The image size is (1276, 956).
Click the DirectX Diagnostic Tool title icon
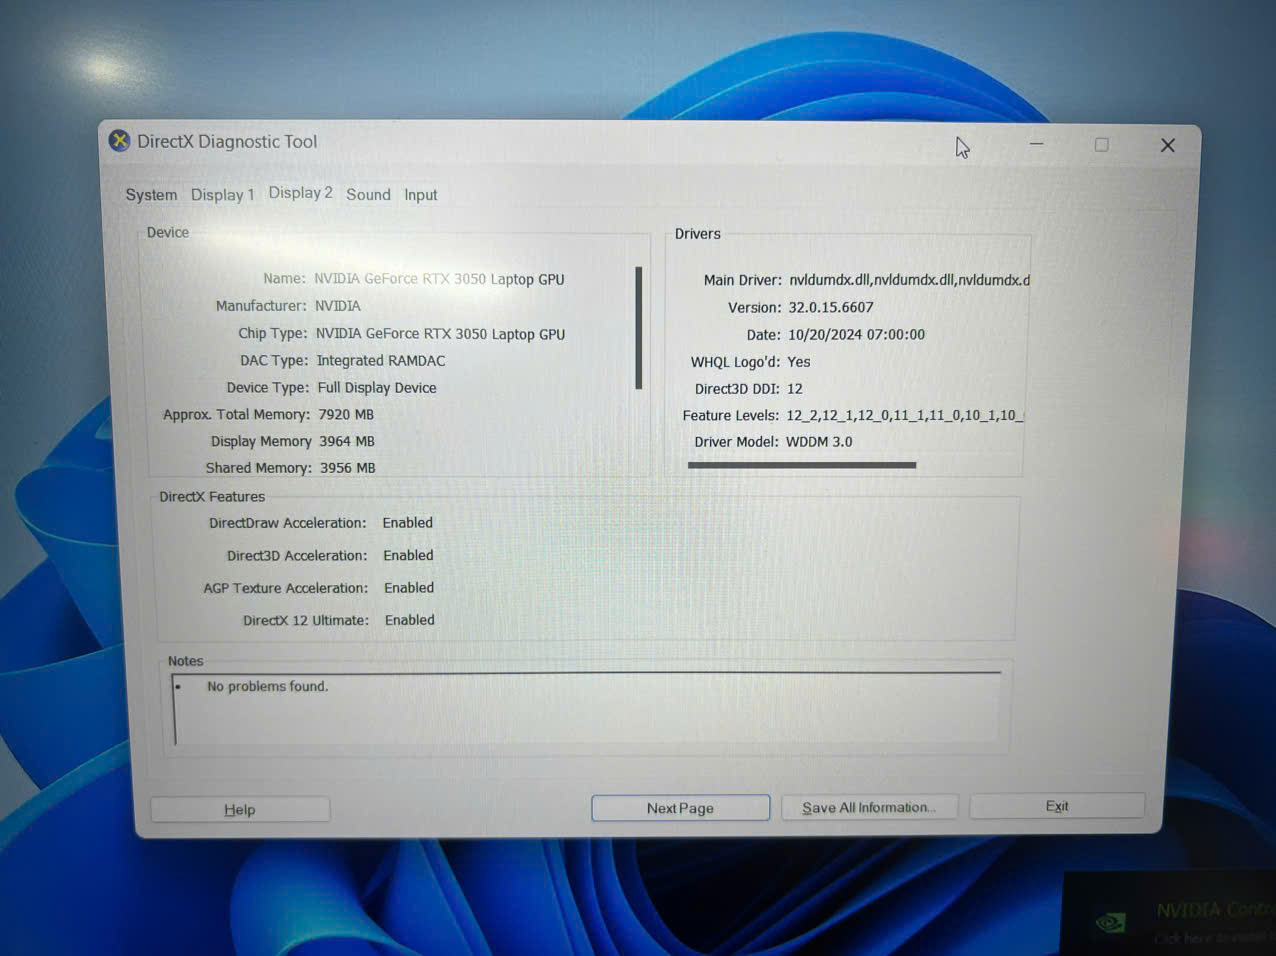coord(120,141)
